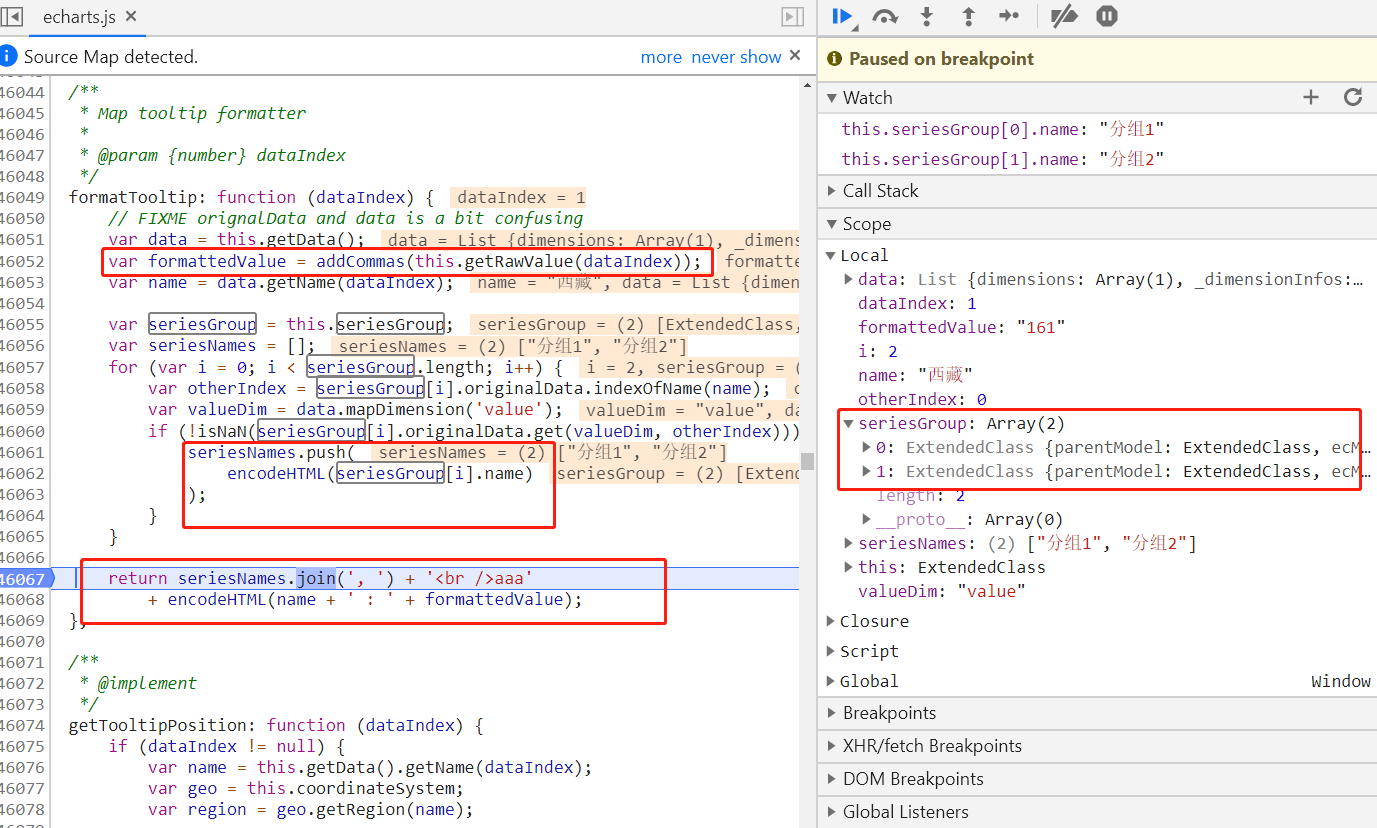The height and width of the screenshot is (828, 1377).
Task: Select length: 2 scope entry
Action: [x=920, y=495]
